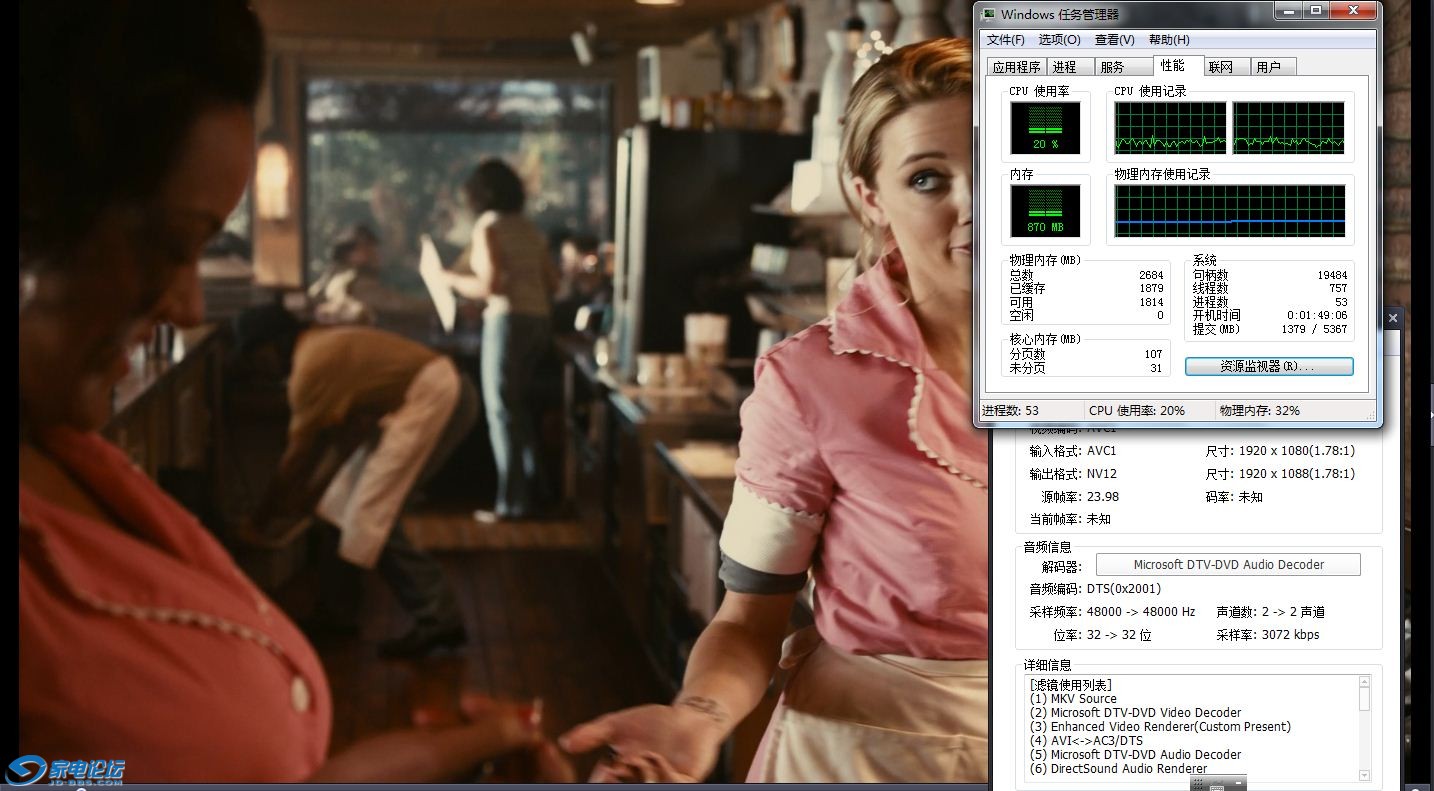Click the Task Manager title bar icon
This screenshot has height=791, width=1434.
coord(988,14)
